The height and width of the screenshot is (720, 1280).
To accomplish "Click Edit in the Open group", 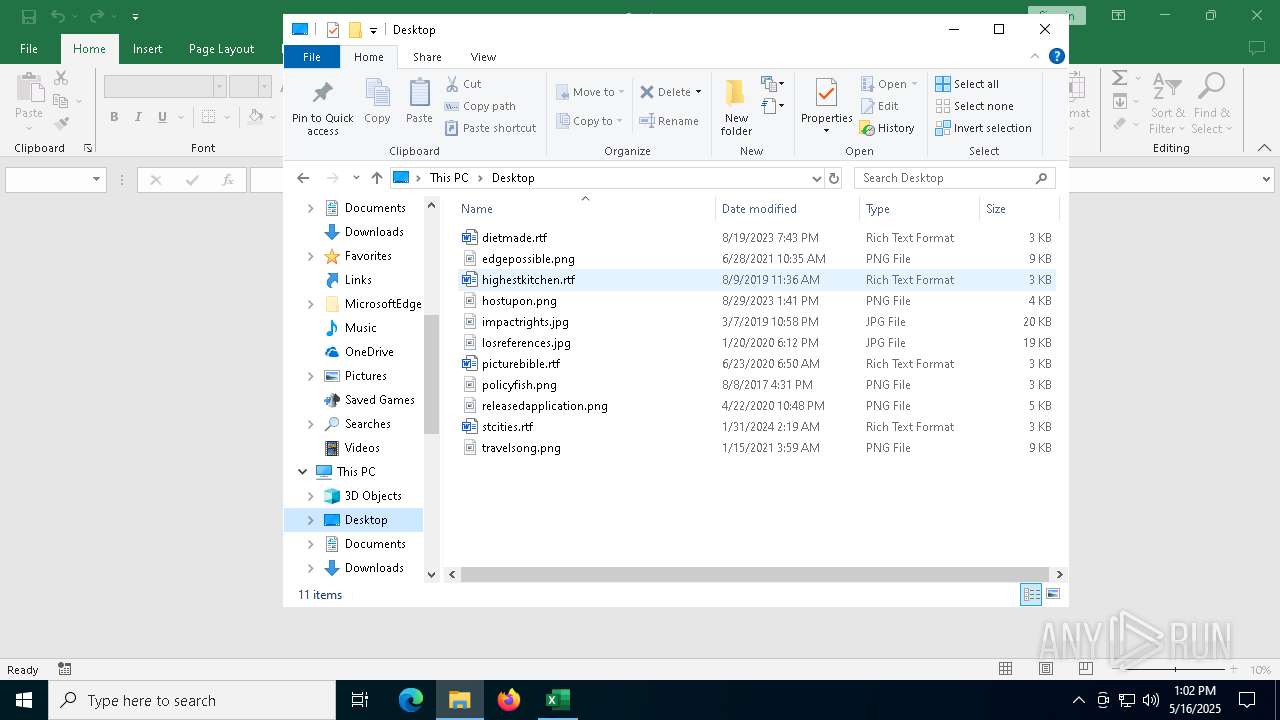I will pos(879,106).
